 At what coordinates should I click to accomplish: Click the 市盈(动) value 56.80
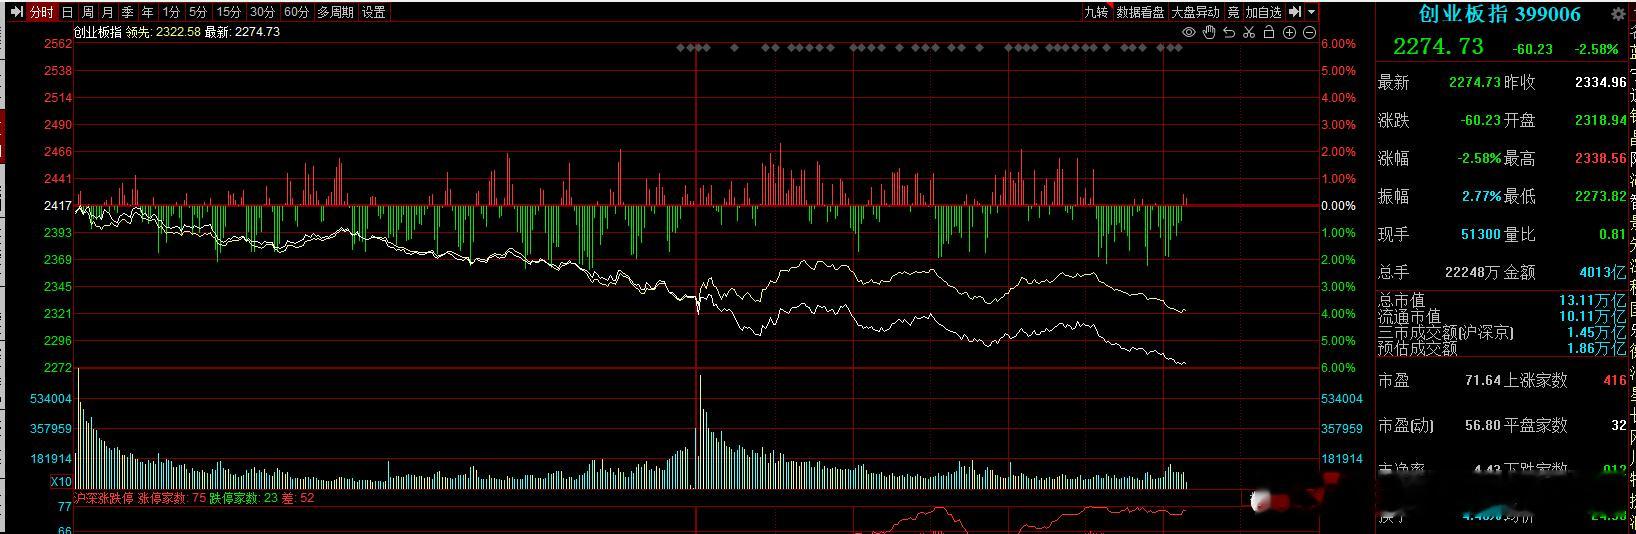pos(1484,425)
